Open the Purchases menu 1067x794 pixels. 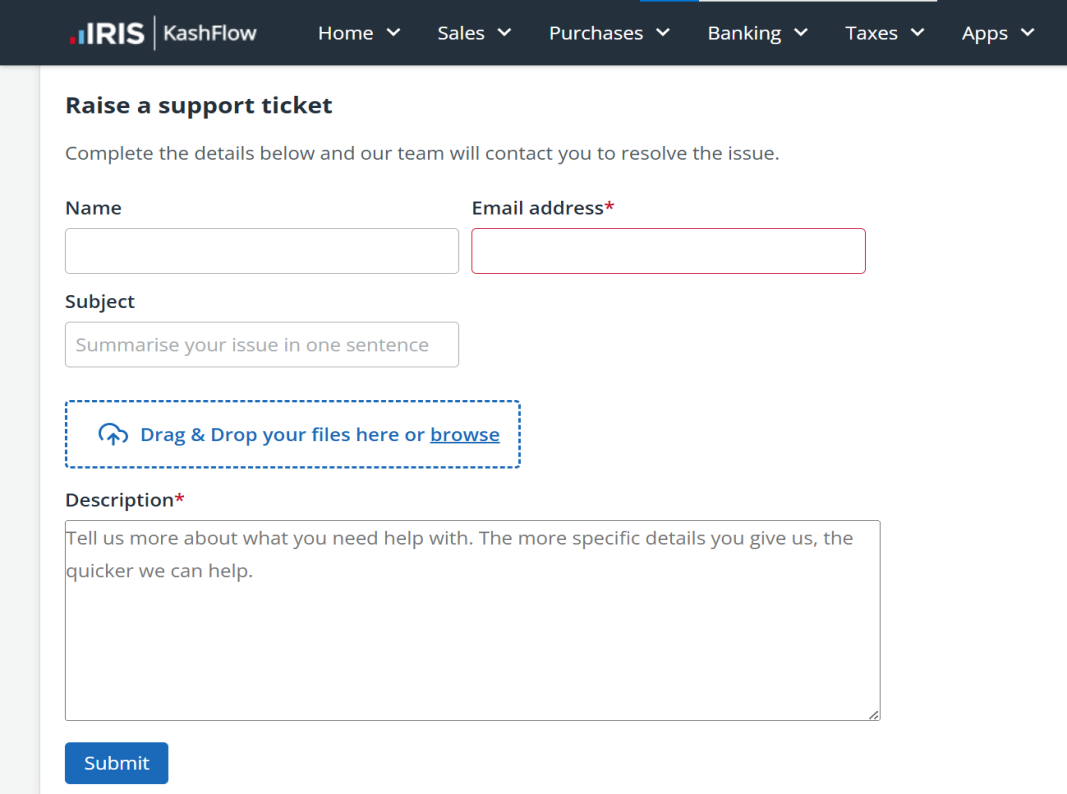coord(596,33)
